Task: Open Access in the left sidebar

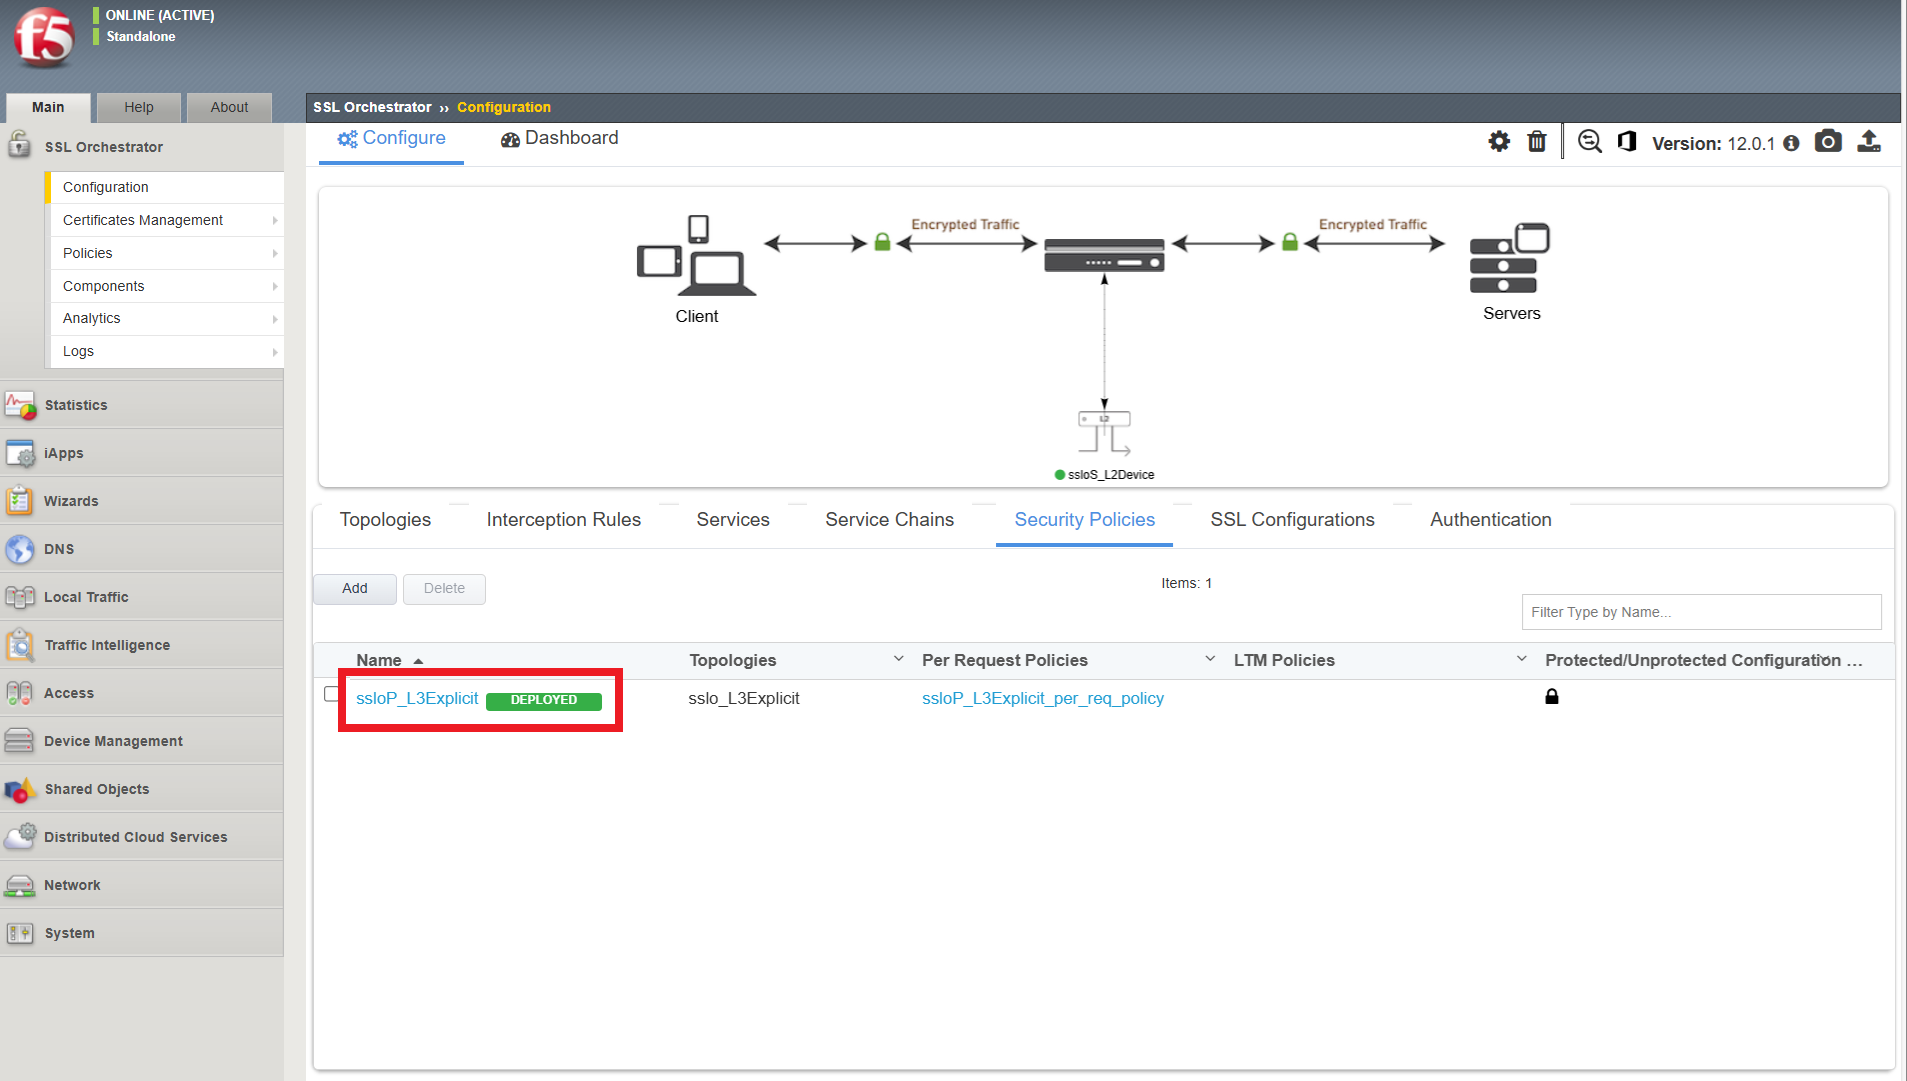Action: pos(142,693)
